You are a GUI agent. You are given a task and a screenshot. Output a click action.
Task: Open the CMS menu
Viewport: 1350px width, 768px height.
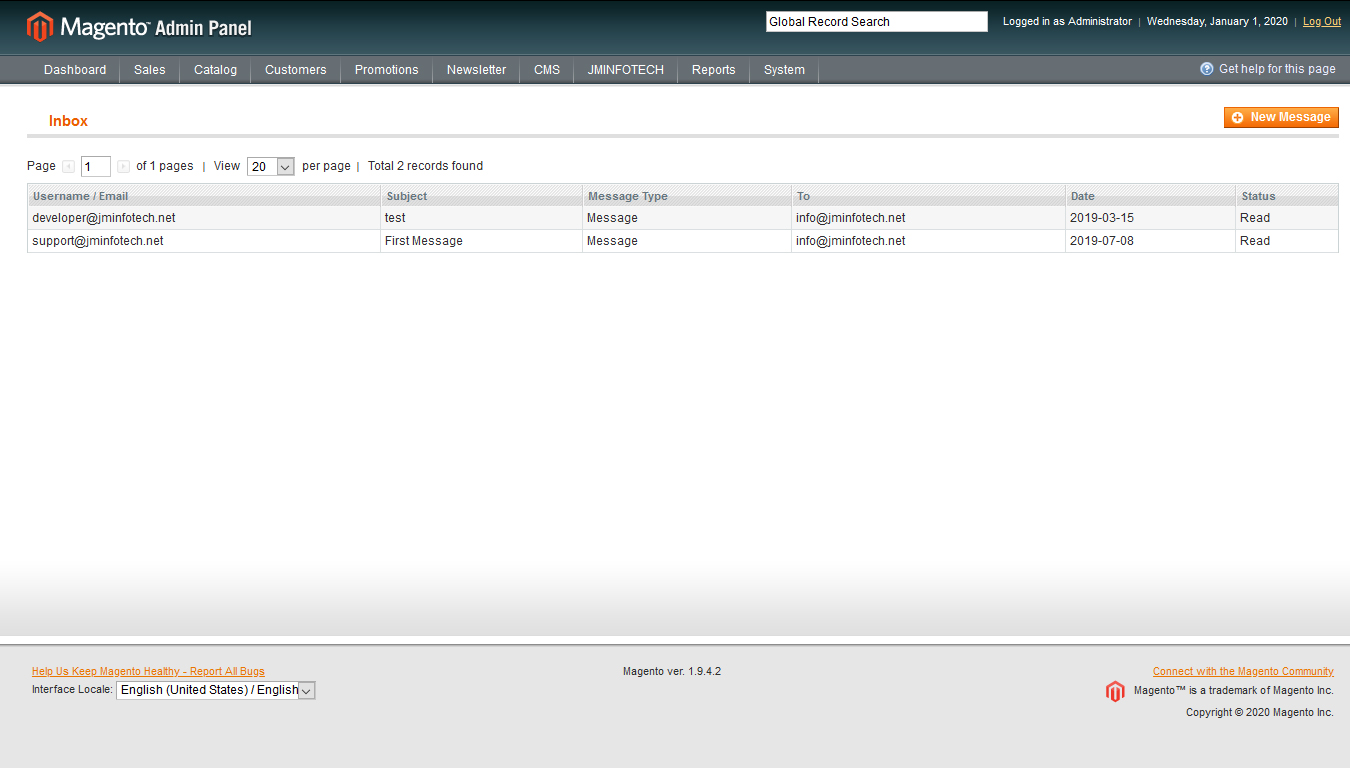click(547, 70)
